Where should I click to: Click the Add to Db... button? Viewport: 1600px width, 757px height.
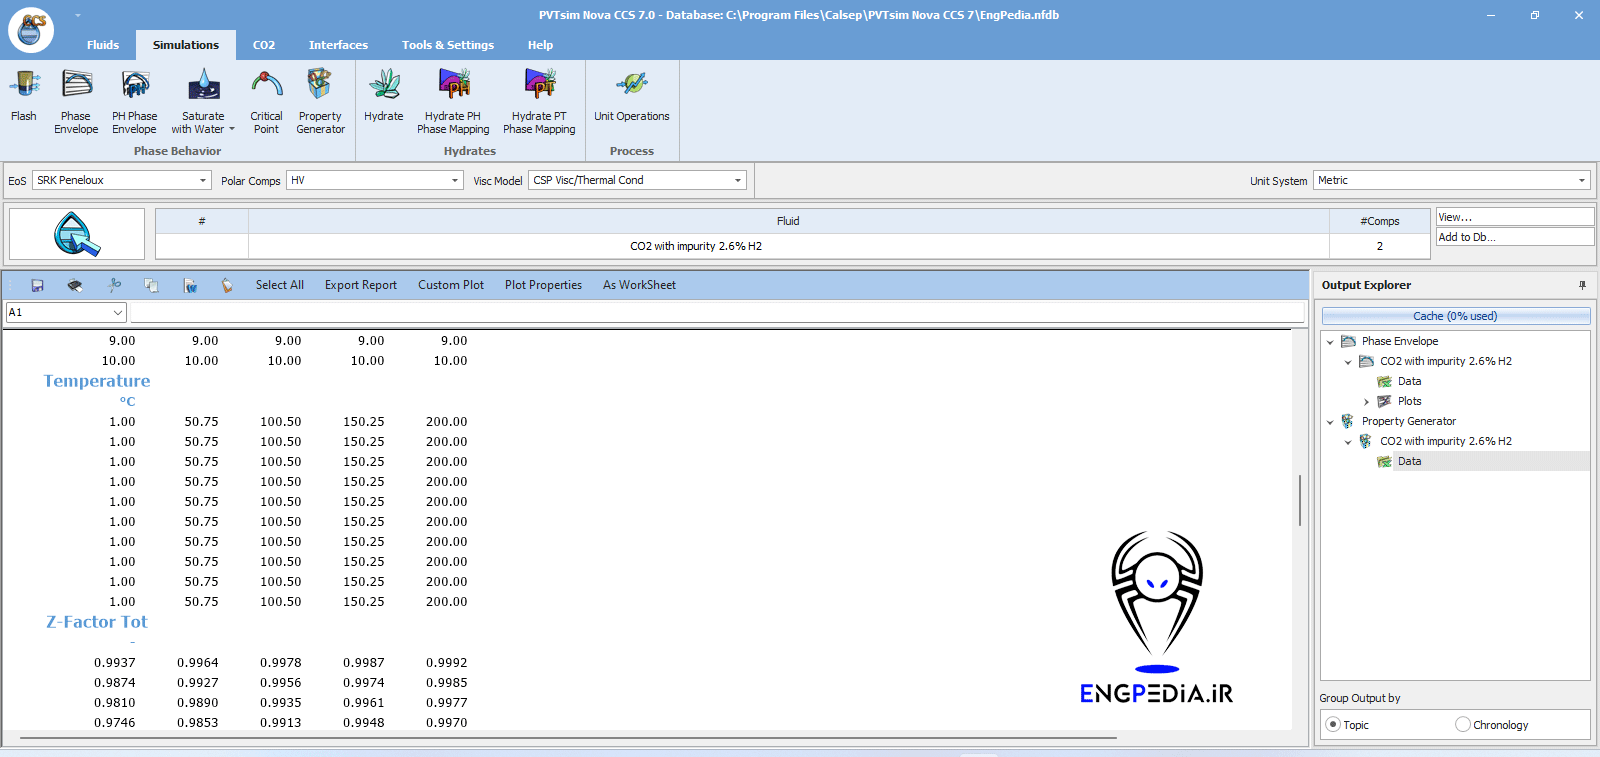coord(1515,237)
